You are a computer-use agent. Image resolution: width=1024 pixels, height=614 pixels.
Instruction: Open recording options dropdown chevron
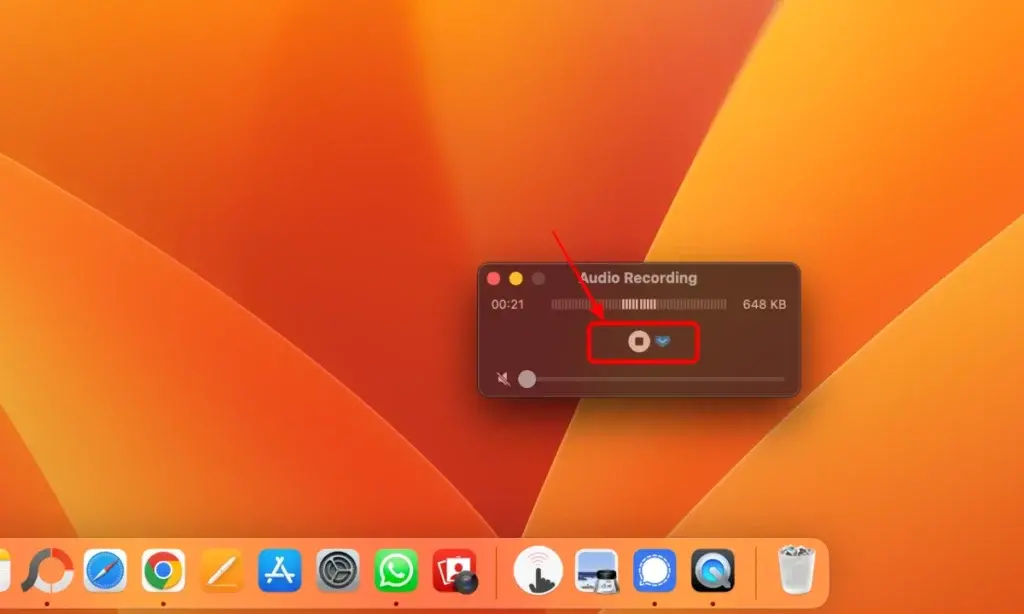[663, 342]
